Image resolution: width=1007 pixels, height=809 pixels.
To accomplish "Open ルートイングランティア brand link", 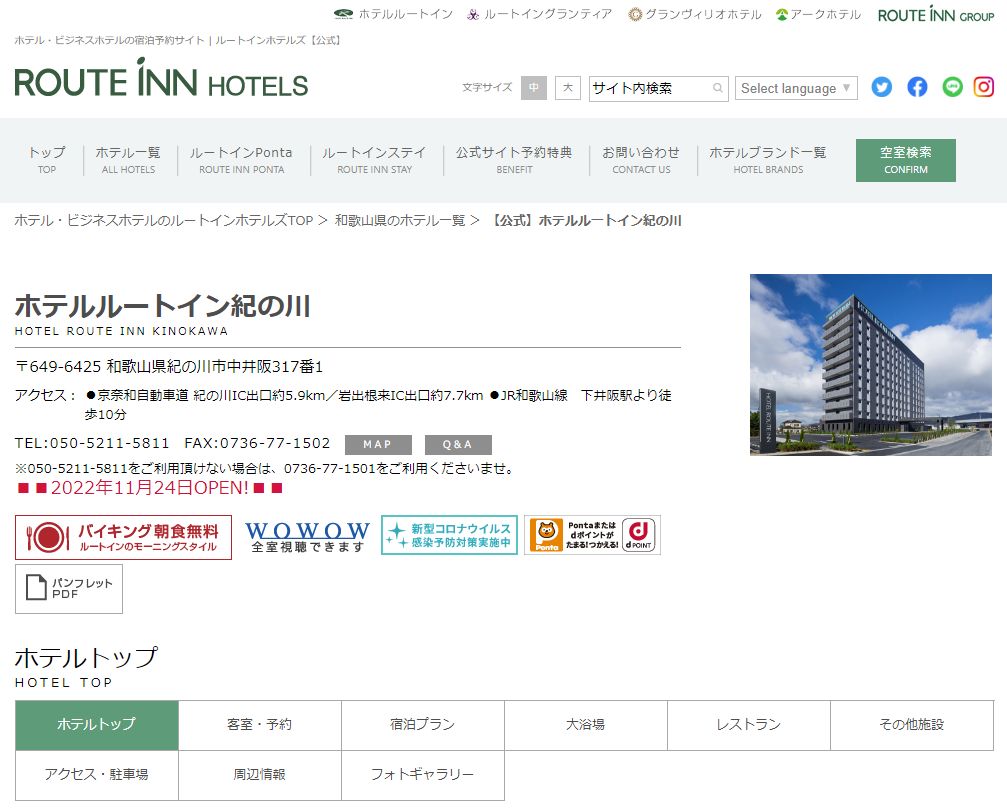I will point(539,14).
